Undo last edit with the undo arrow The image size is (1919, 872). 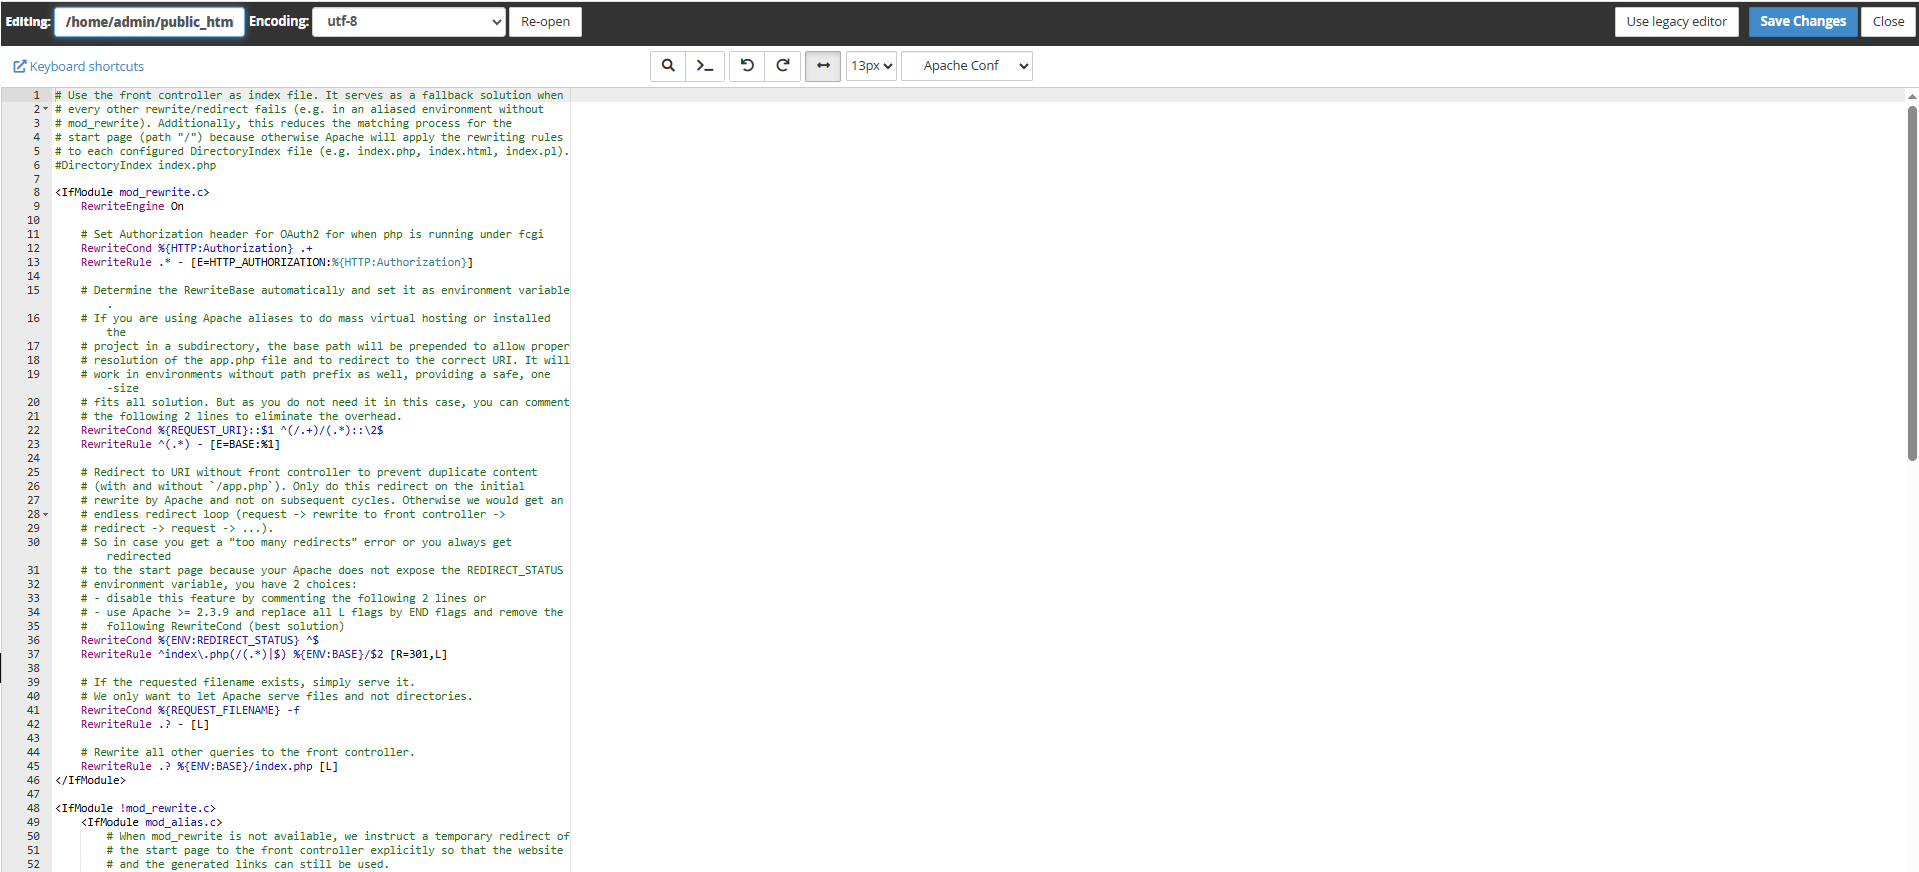click(747, 66)
